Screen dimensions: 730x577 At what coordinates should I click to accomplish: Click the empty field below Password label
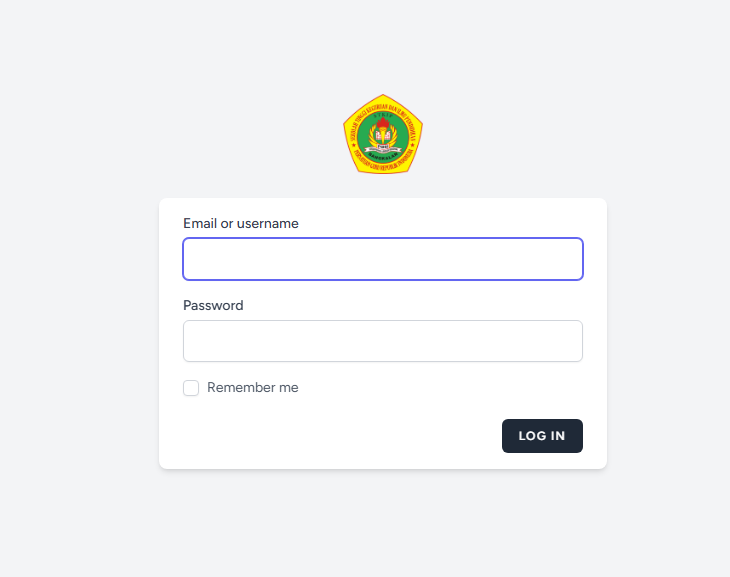click(383, 341)
